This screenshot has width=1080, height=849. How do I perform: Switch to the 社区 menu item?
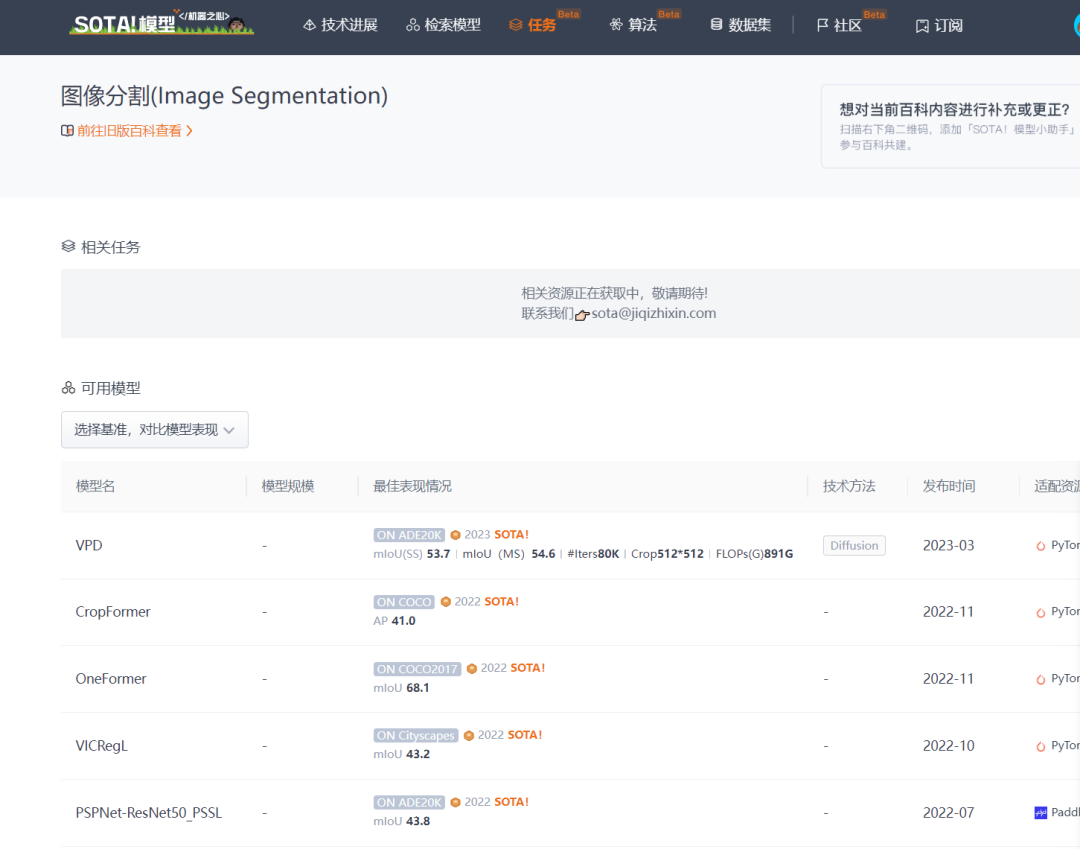click(x=845, y=25)
